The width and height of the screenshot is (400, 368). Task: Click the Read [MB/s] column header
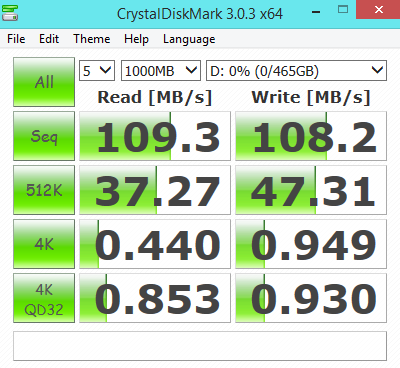[x=155, y=98]
